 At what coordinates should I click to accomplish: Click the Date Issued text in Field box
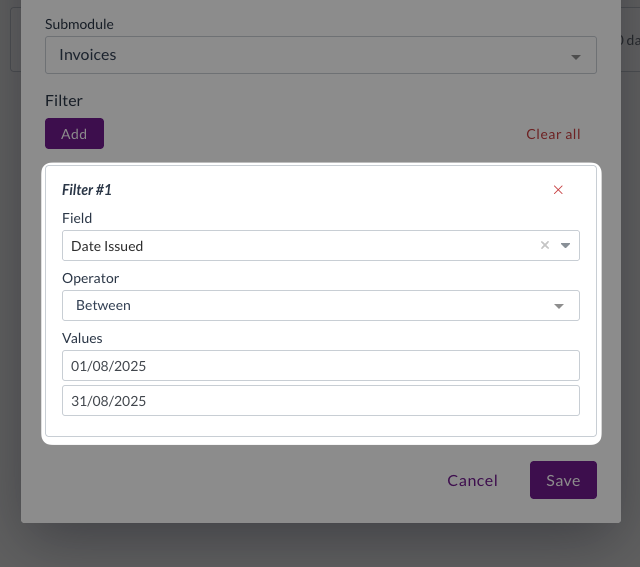pos(107,245)
